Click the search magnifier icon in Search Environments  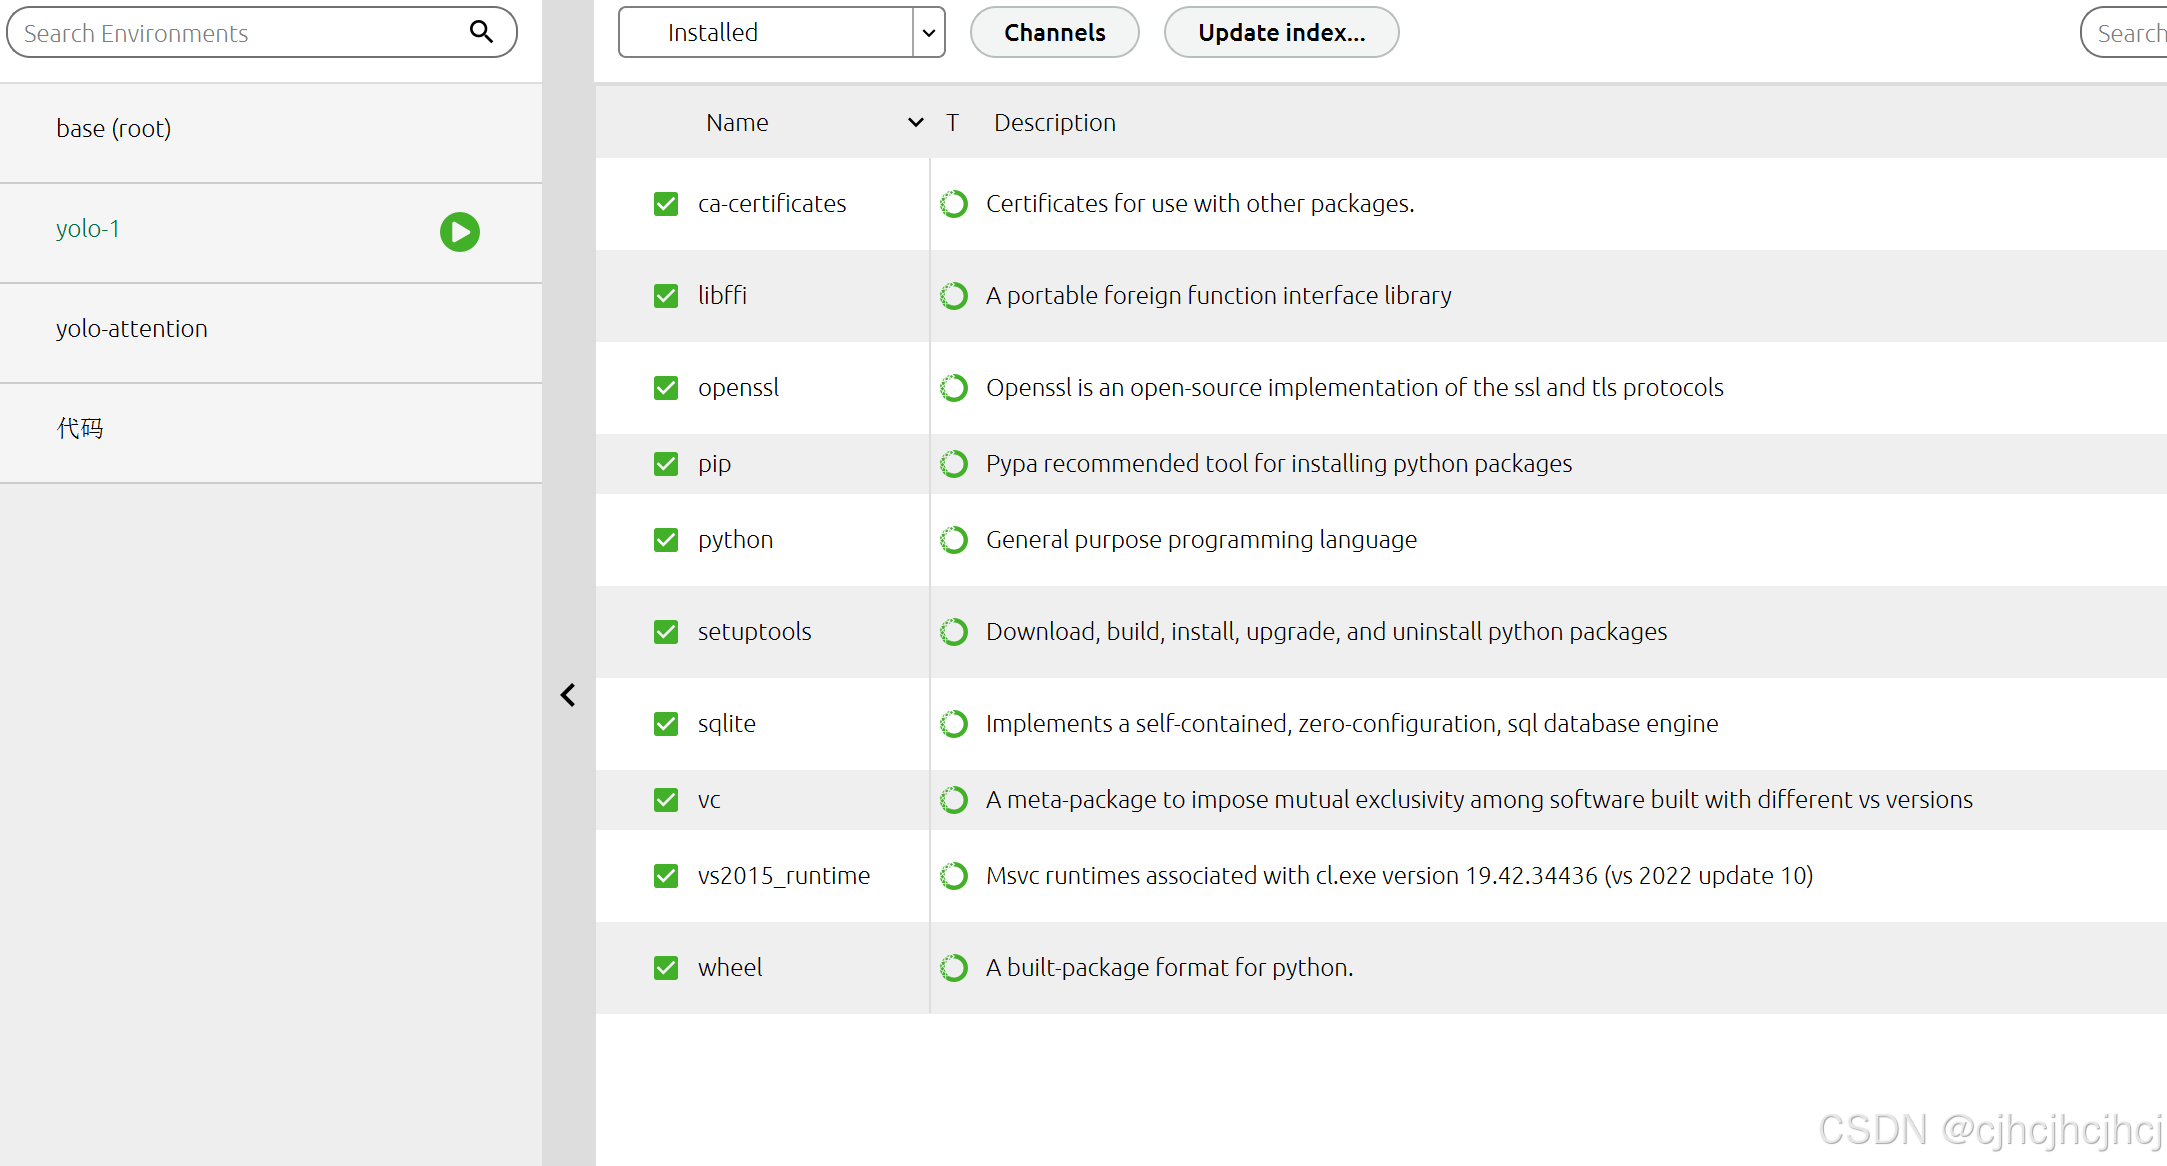(x=481, y=32)
